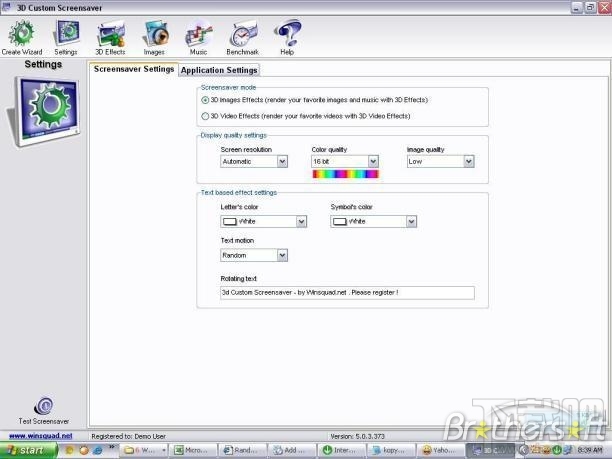
Task: Click the Rotating text input field
Action: [x=347, y=293]
